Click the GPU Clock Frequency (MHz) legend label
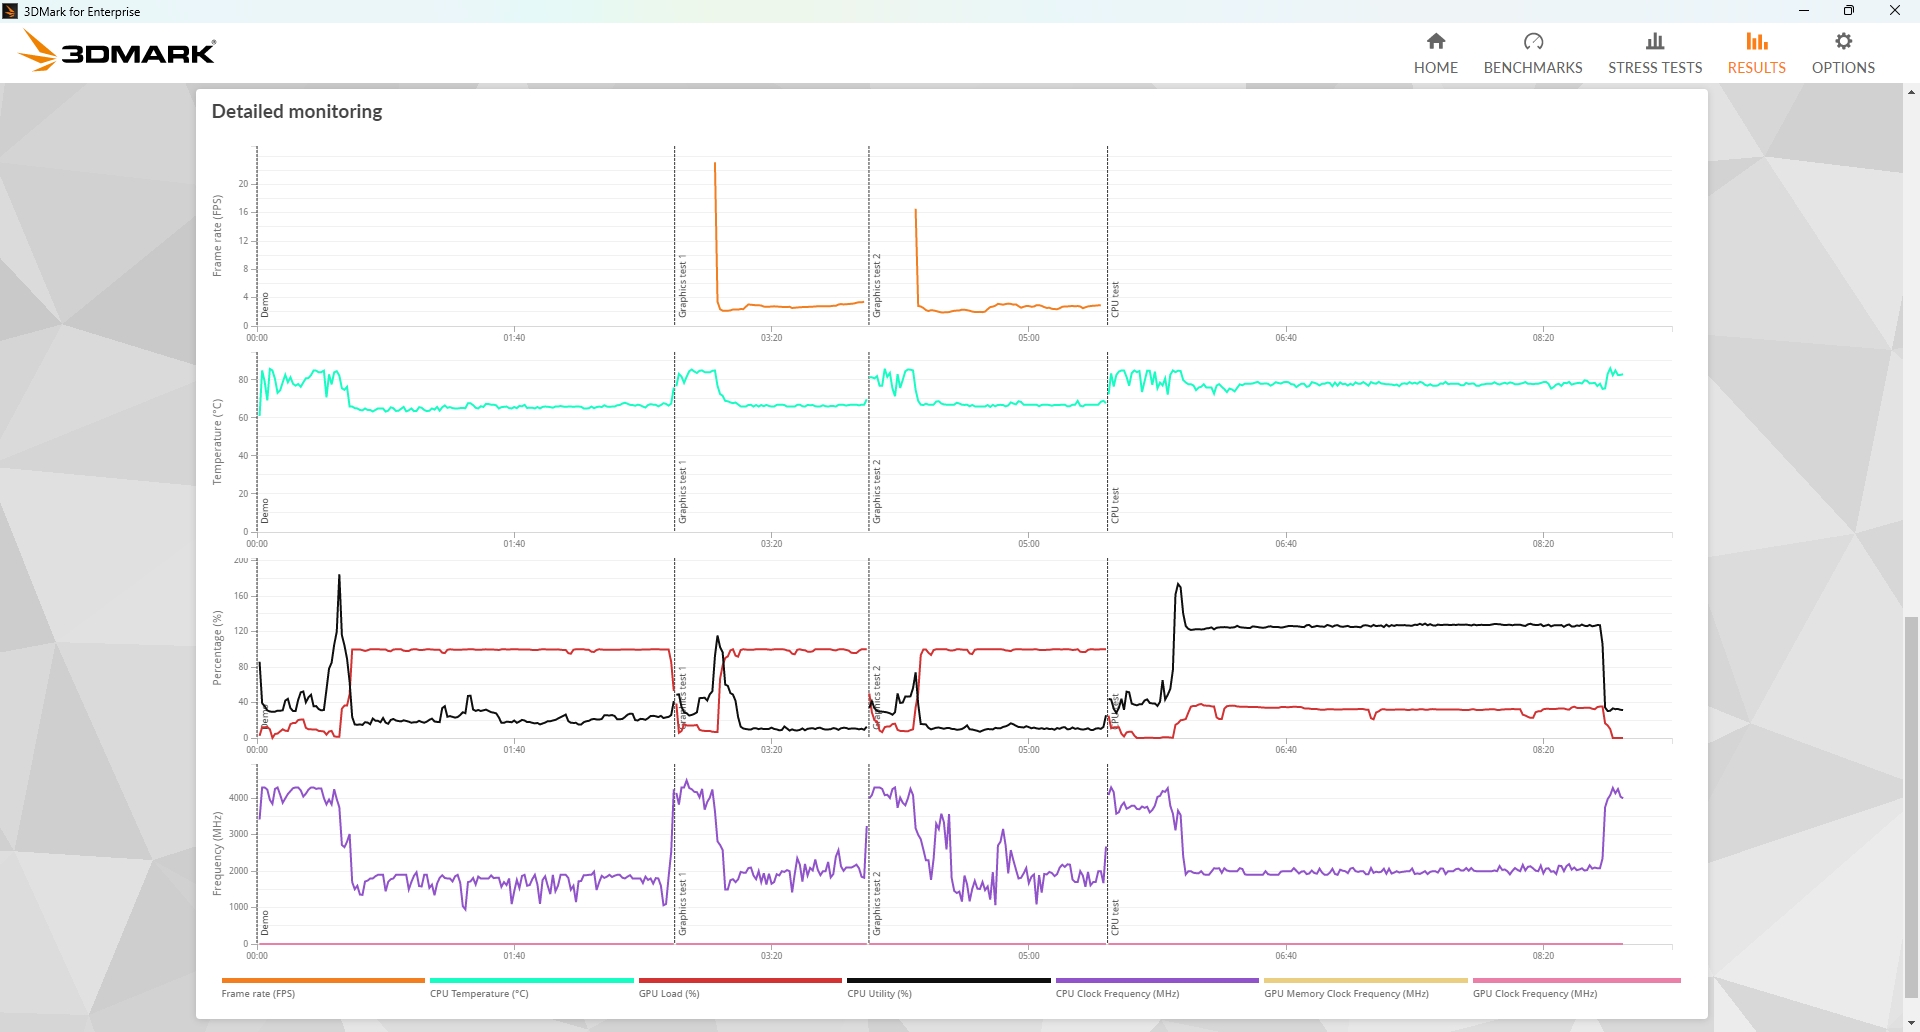The width and height of the screenshot is (1920, 1032). click(x=1535, y=994)
